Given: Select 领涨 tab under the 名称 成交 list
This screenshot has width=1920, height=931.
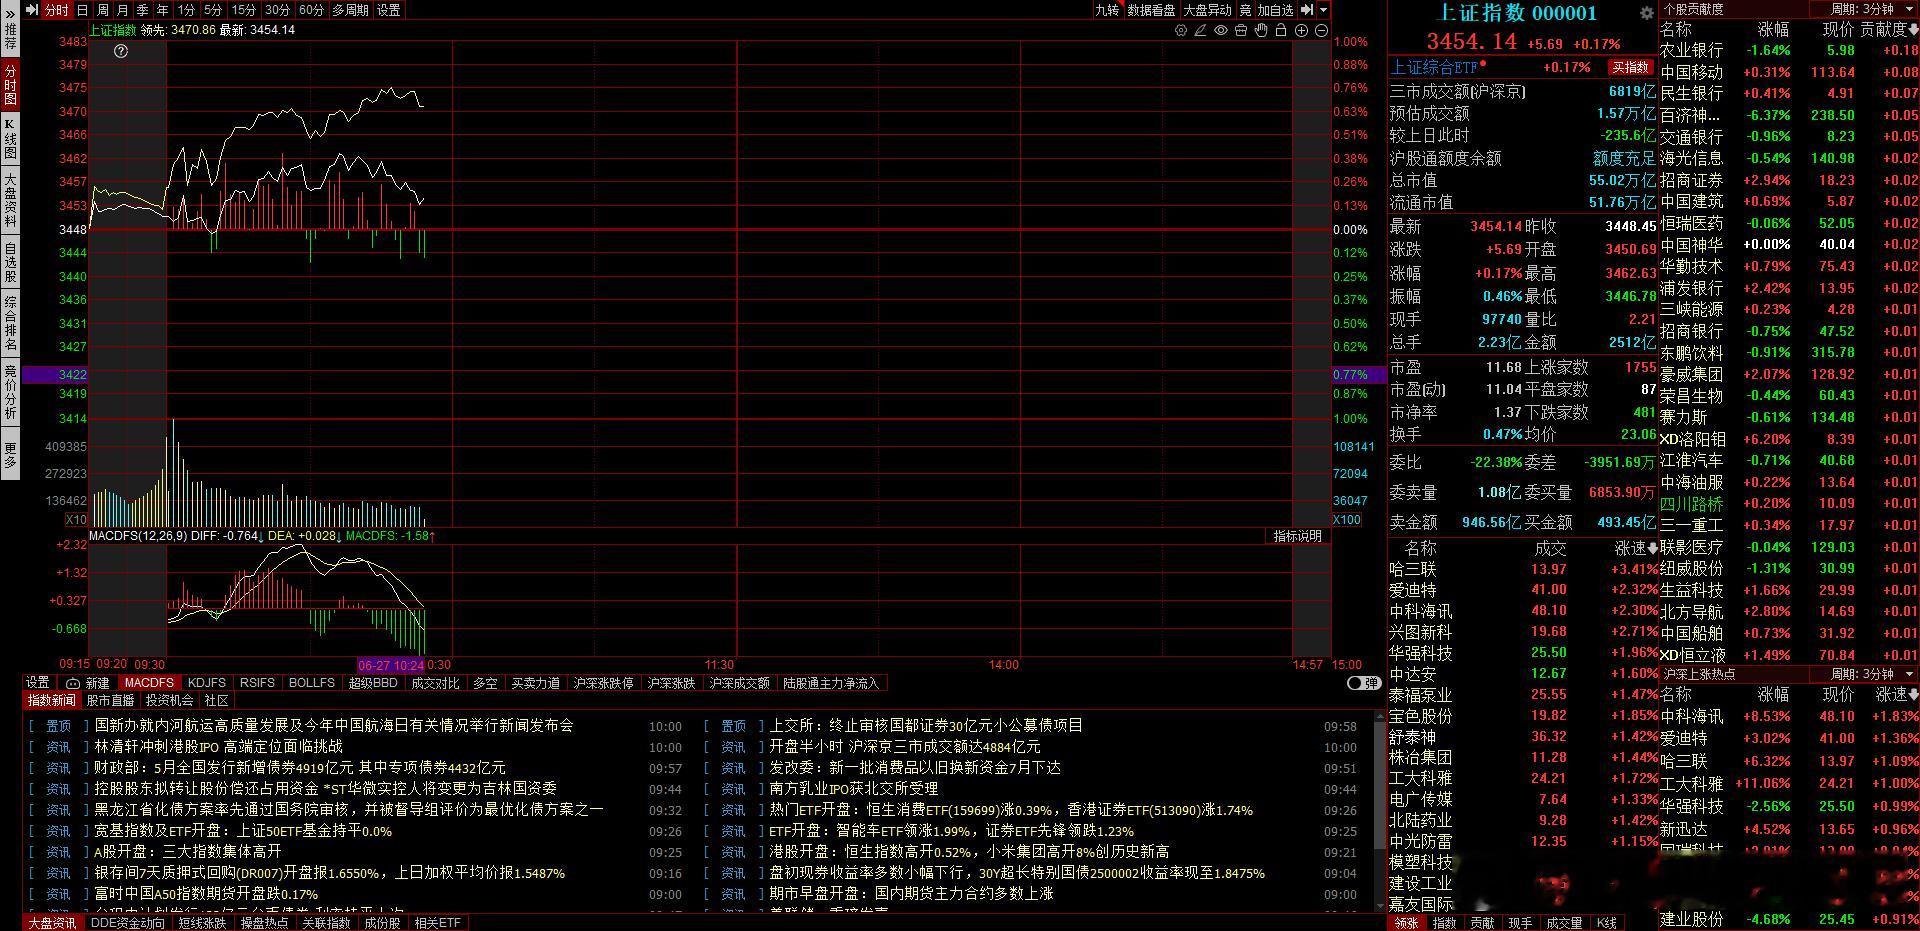Looking at the screenshot, I should (1406, 923).
